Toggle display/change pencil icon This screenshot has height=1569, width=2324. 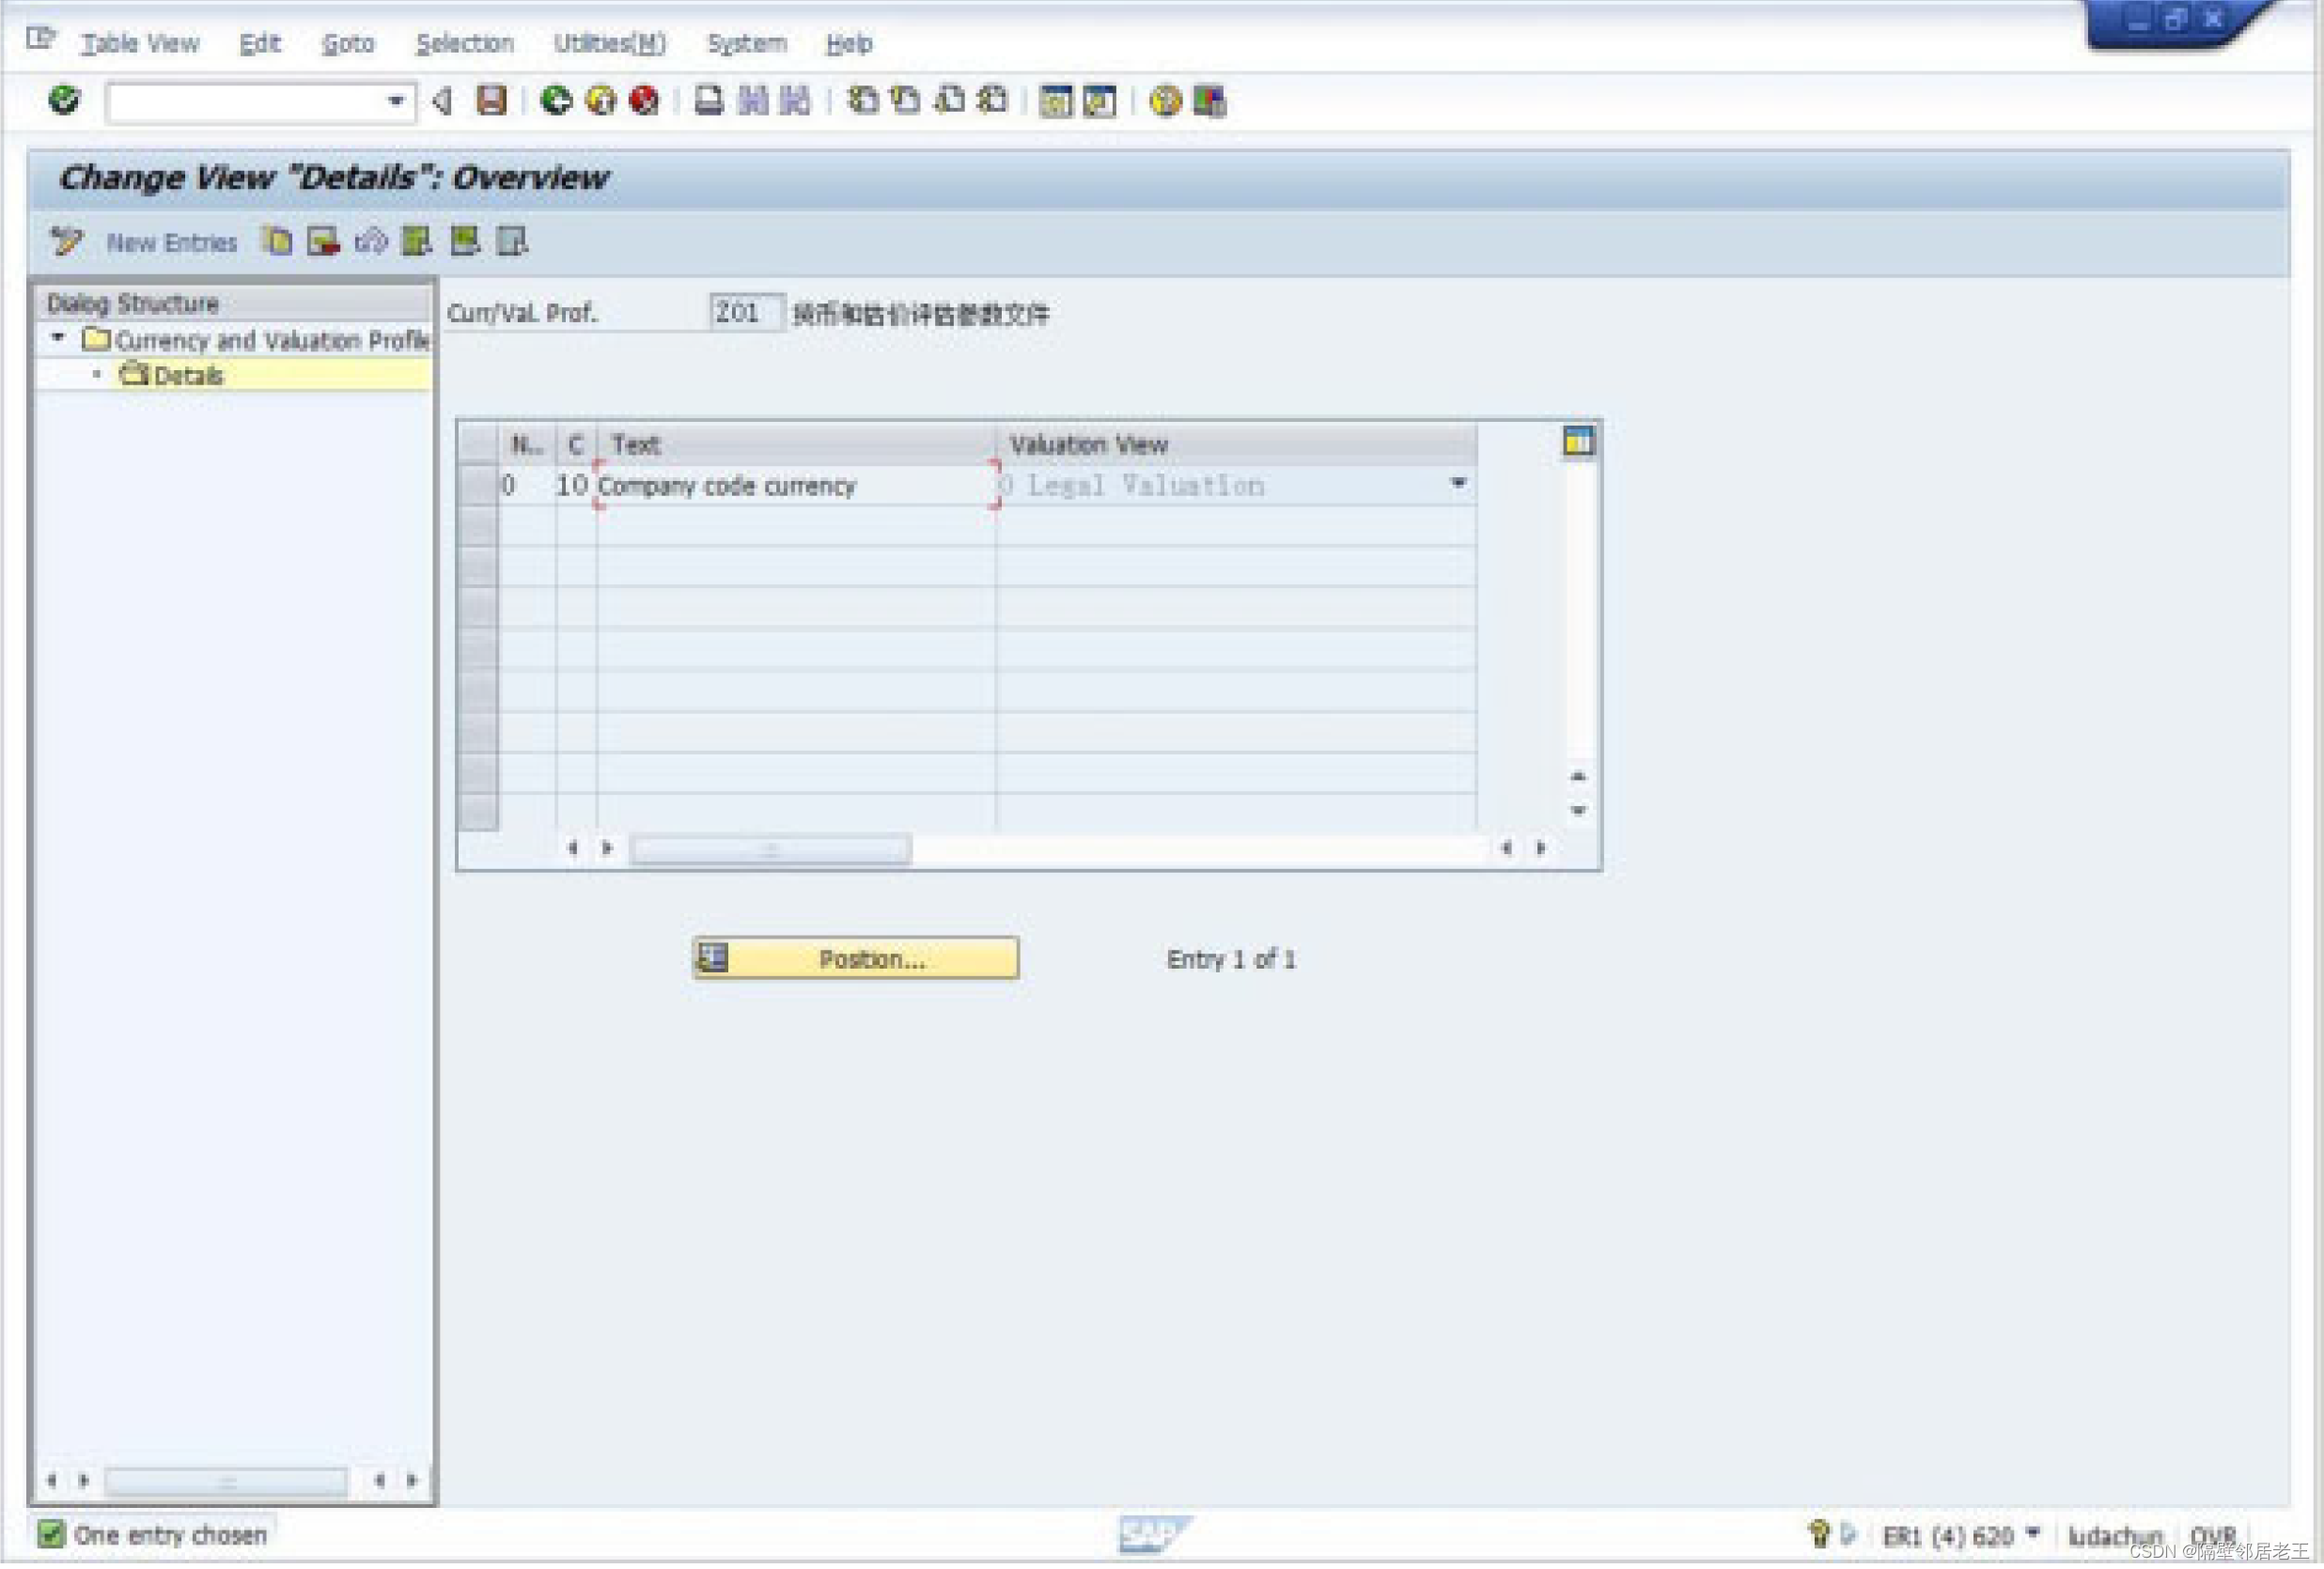pos(66,241)
